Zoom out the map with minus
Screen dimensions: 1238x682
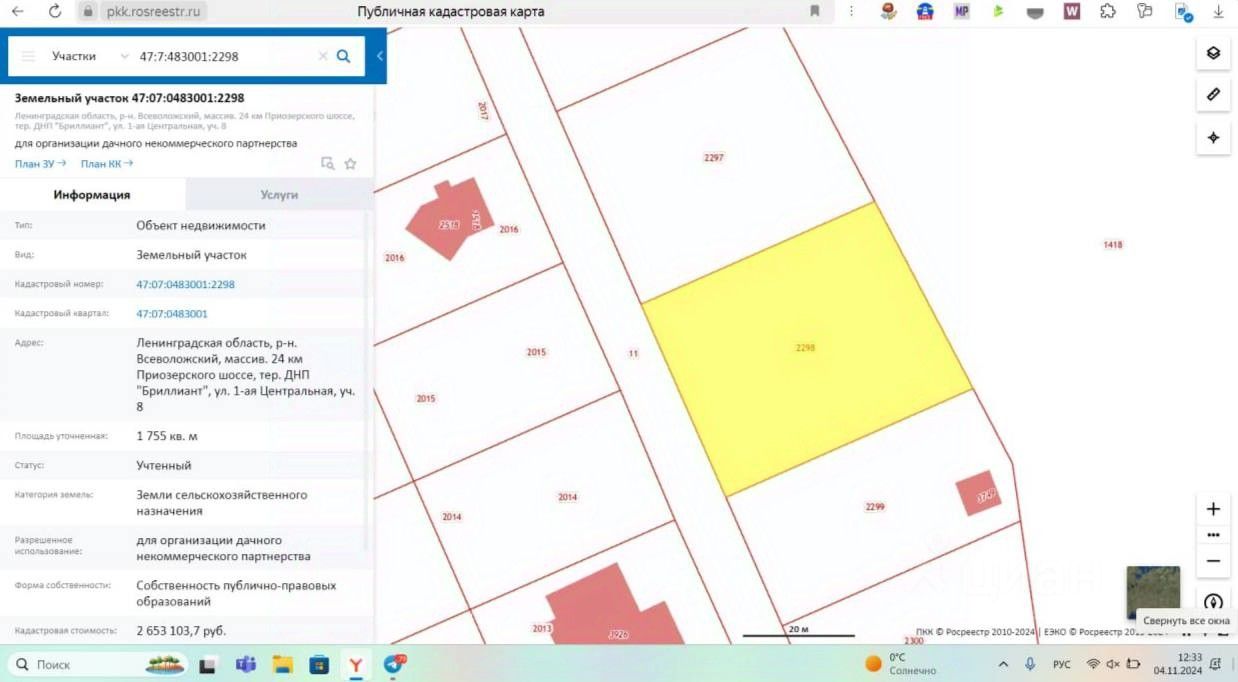[1213, 561]
